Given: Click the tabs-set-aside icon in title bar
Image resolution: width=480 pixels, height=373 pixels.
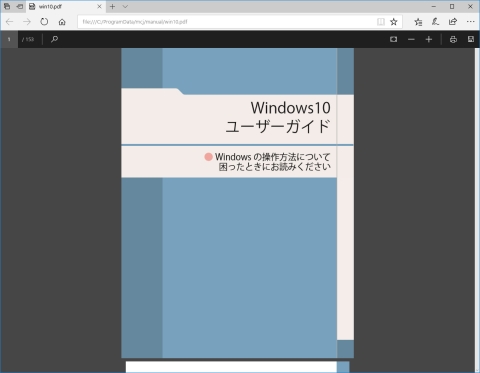Looking at the screenshot, I should click(7, 6).
